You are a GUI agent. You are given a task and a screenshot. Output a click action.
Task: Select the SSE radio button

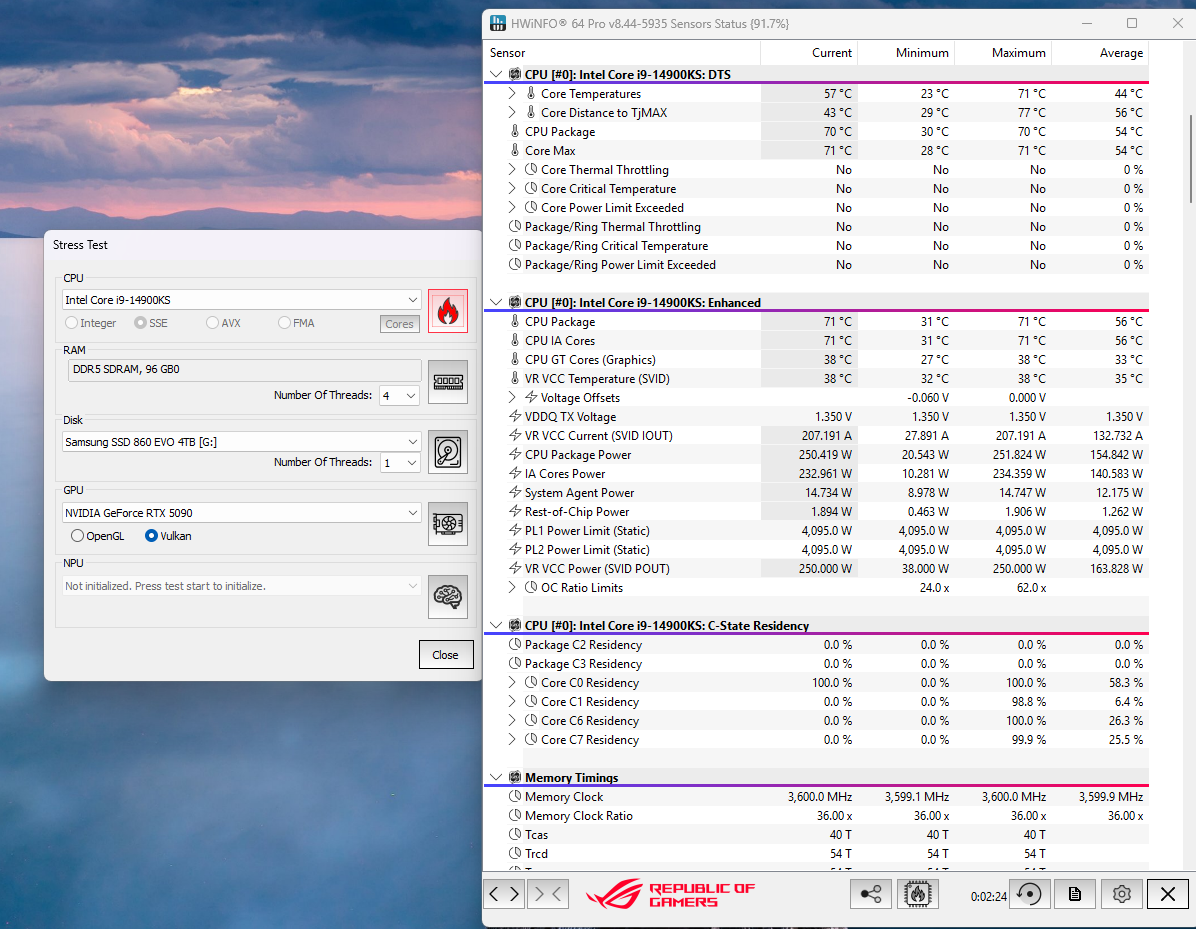coord(140,323)
